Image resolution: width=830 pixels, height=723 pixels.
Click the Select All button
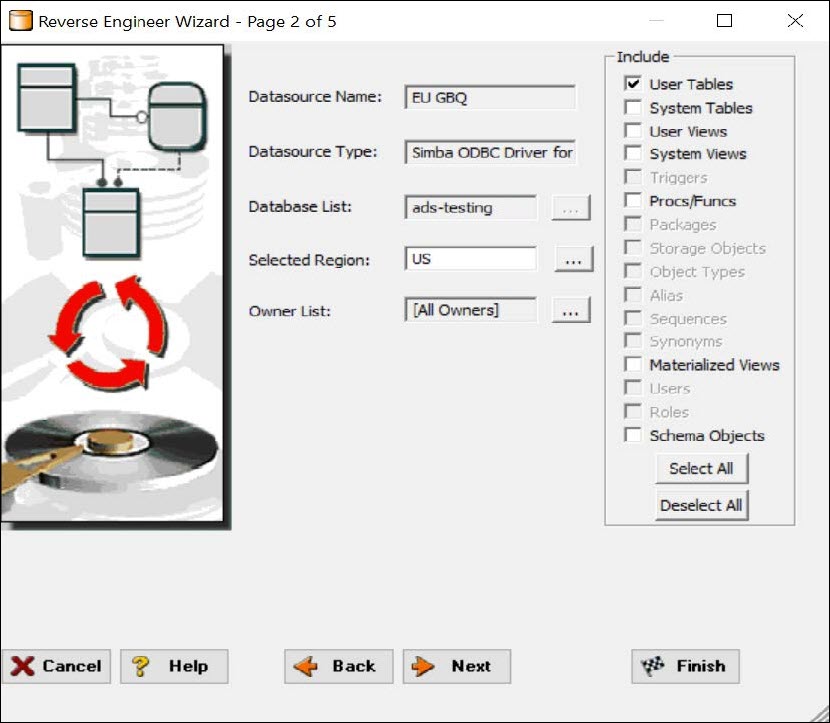point(701,468)
